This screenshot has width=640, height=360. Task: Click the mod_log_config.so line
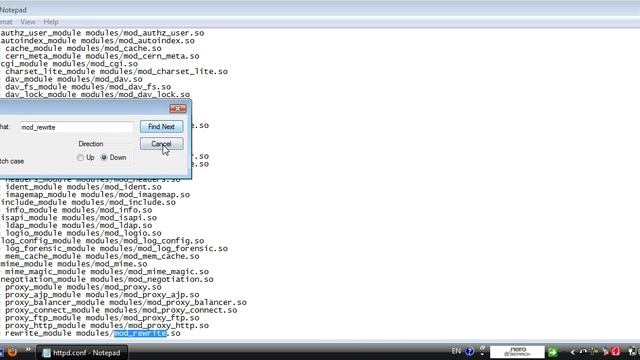click(x=102, y=241)
